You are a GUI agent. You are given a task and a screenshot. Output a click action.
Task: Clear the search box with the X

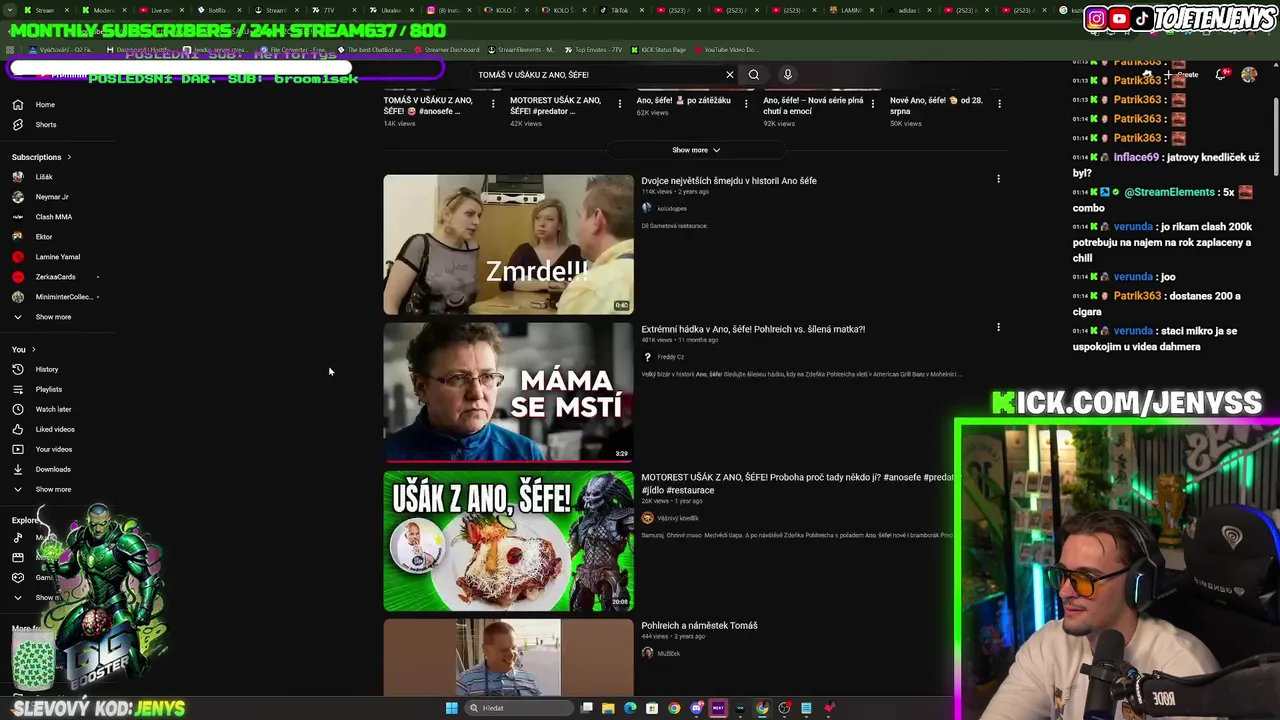click(x=730, y=74)
